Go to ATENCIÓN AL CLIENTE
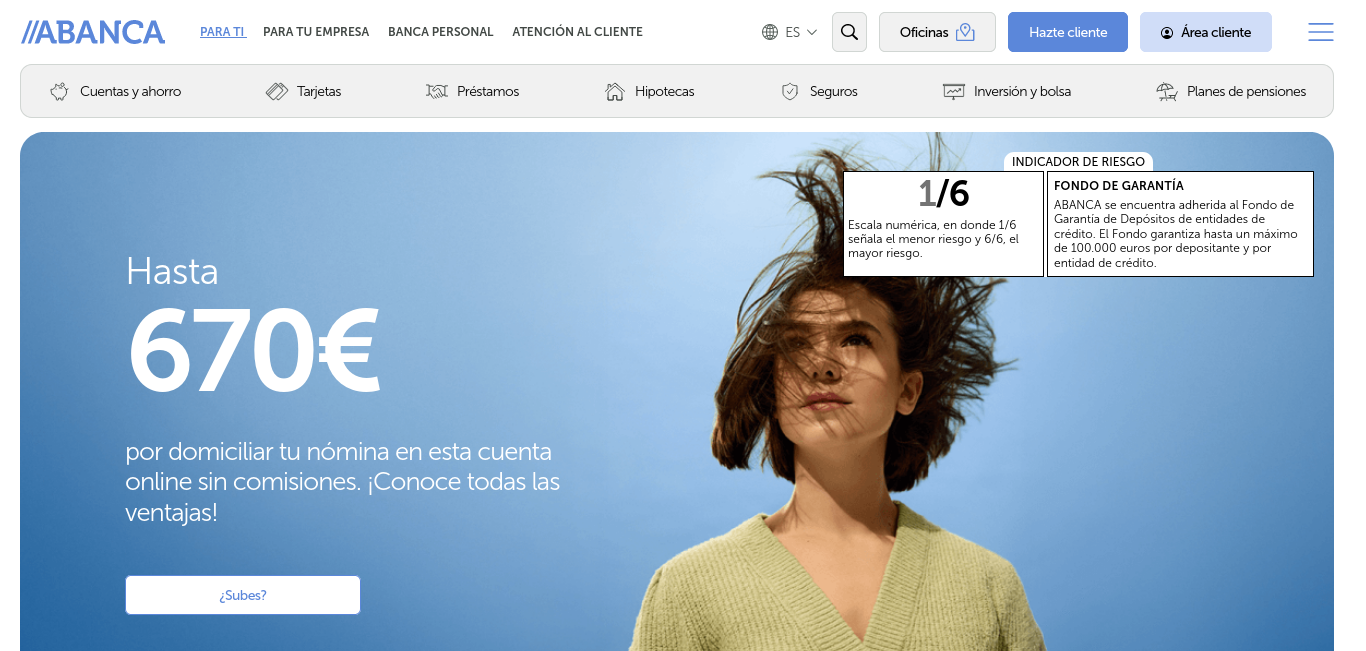The width and height of the screenshot is (1366, 651). click(577, 32)
